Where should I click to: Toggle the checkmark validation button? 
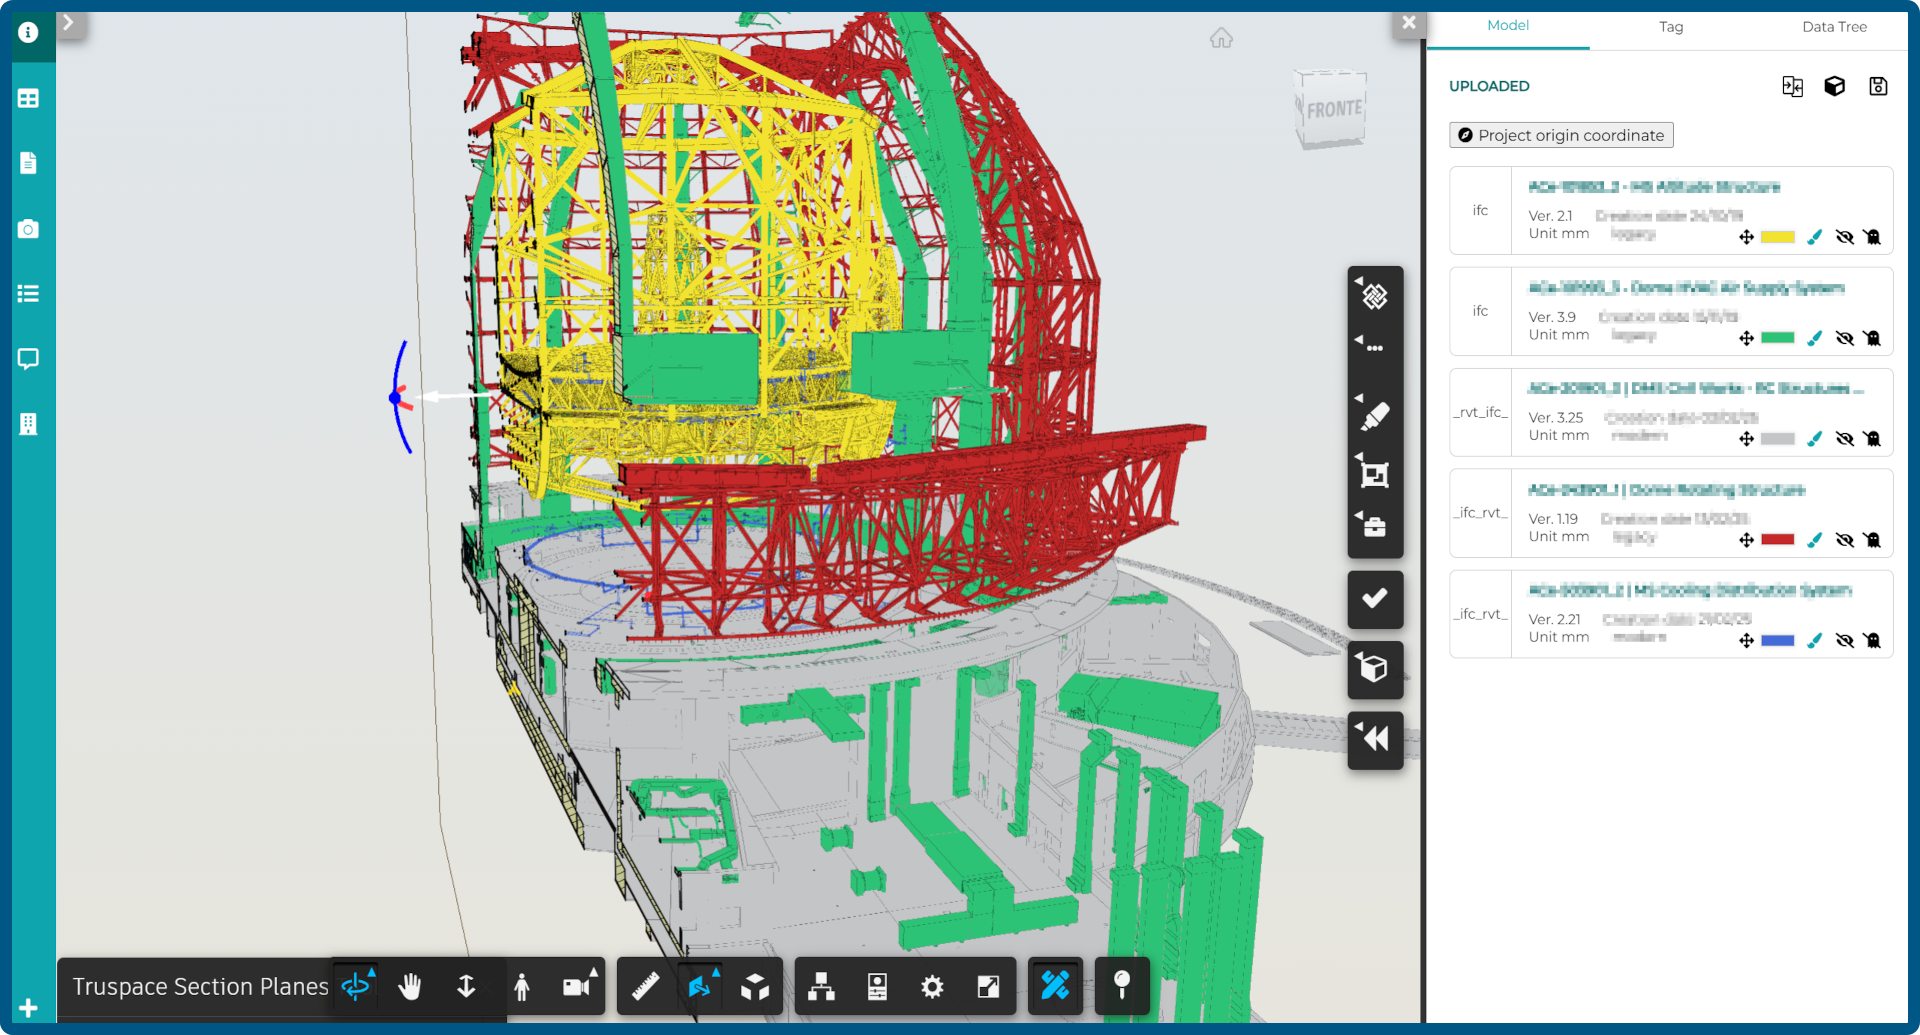tap(1375, 599)
